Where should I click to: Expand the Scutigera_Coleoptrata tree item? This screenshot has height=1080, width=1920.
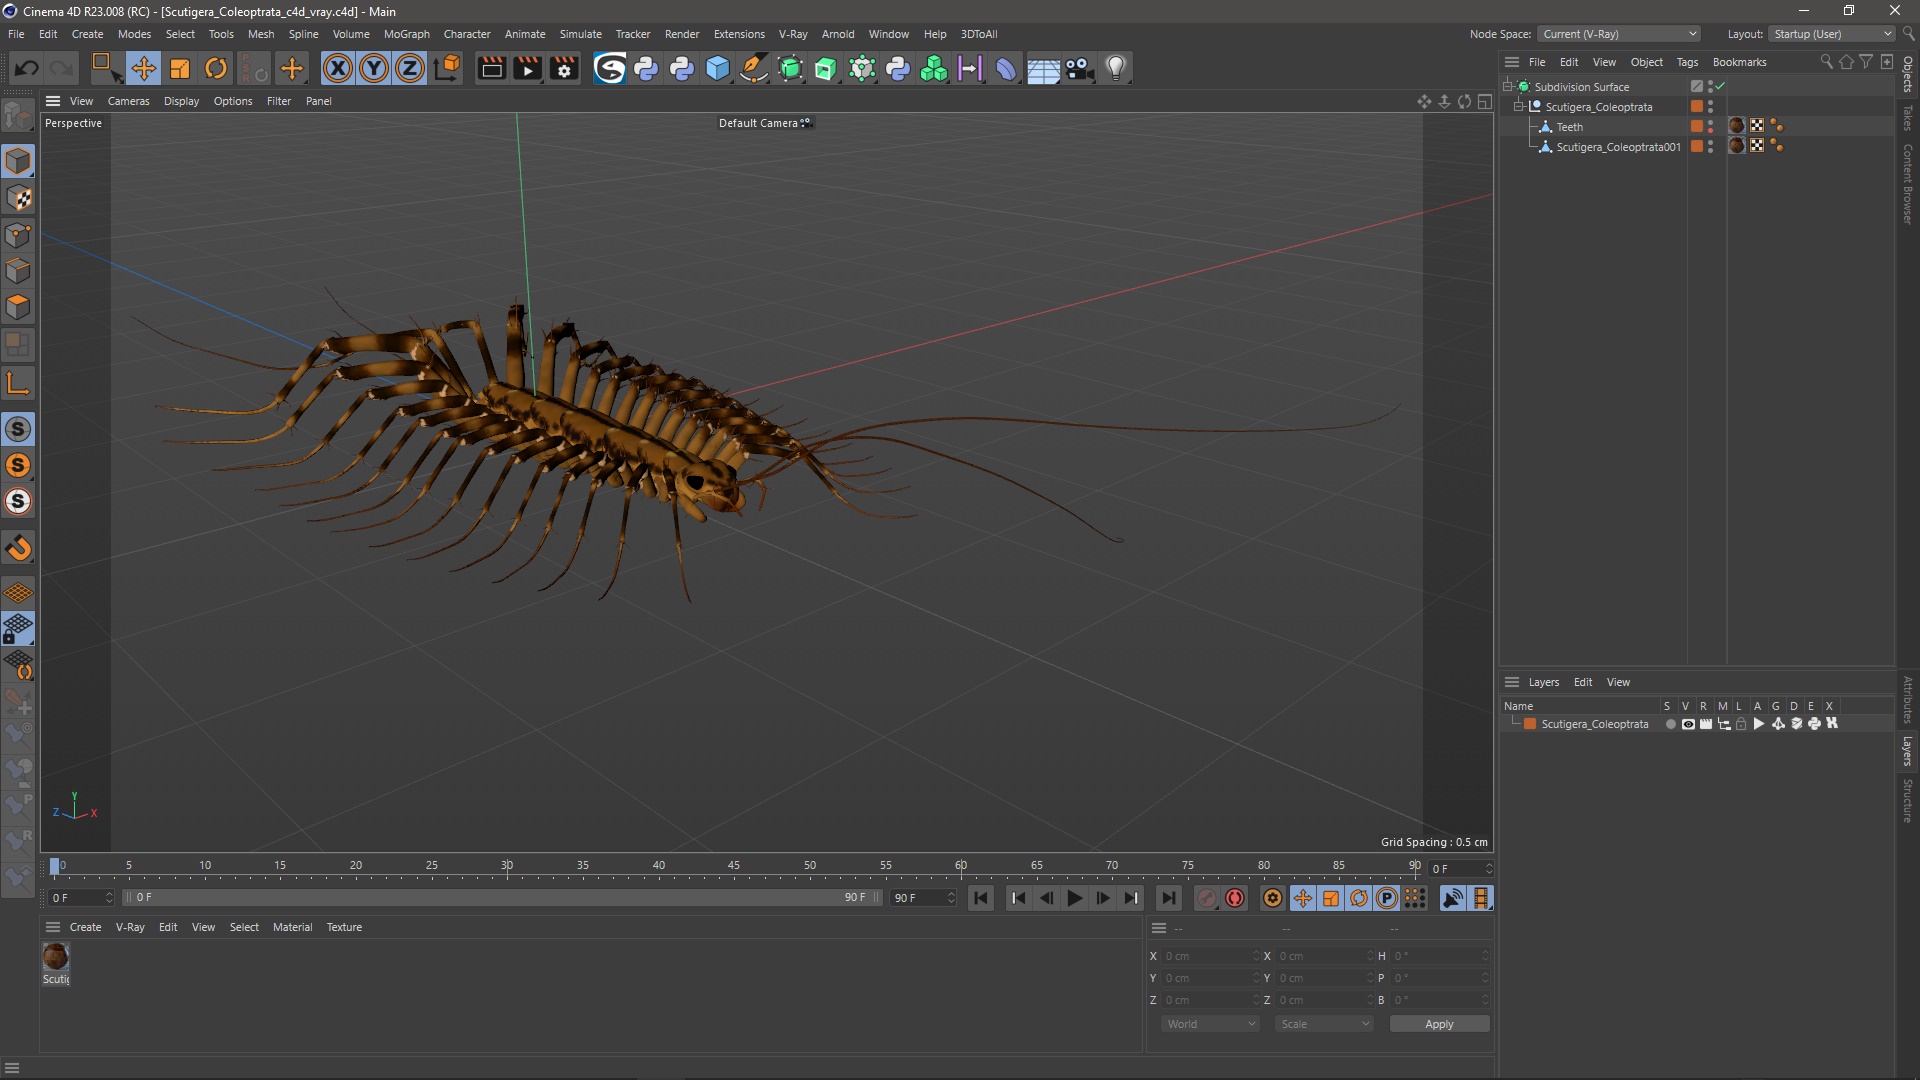point(1522,107)
